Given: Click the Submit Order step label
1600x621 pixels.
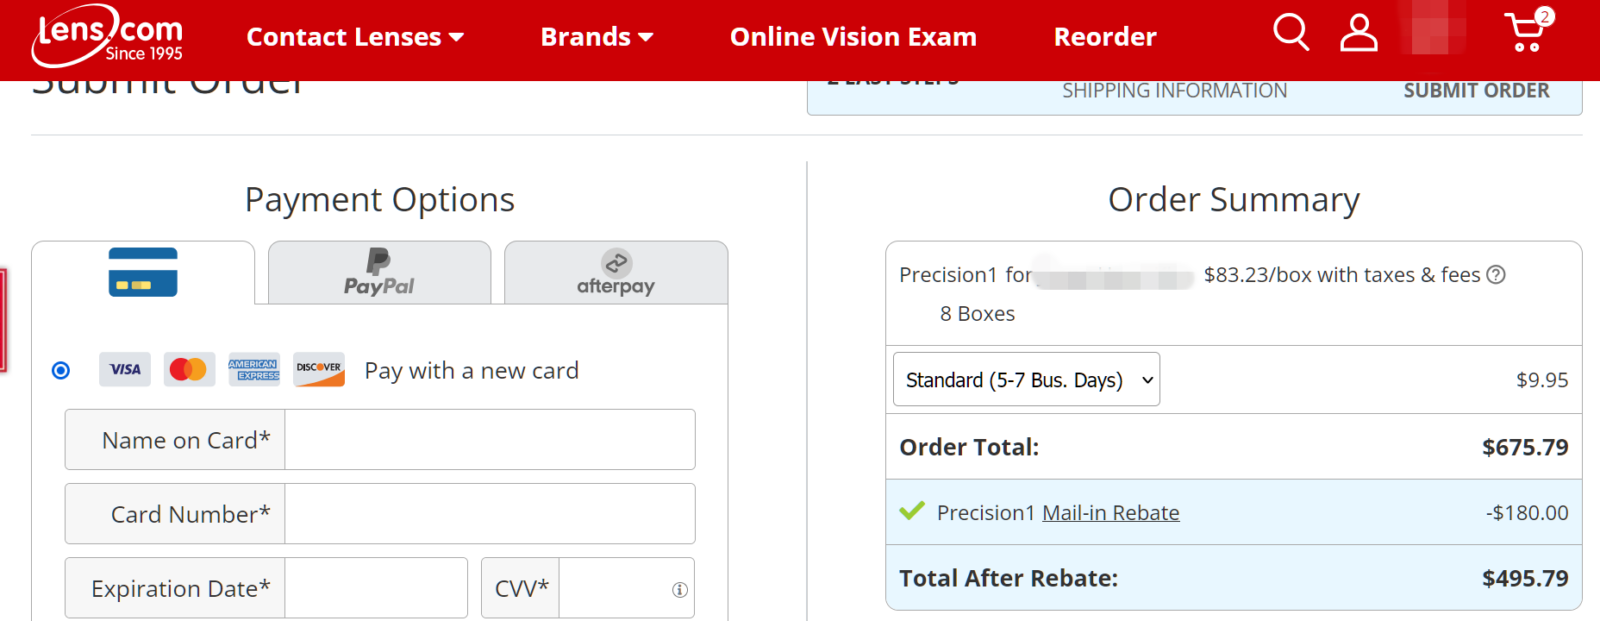Looking at the screenshot, I should click(x=1476, y=91).
